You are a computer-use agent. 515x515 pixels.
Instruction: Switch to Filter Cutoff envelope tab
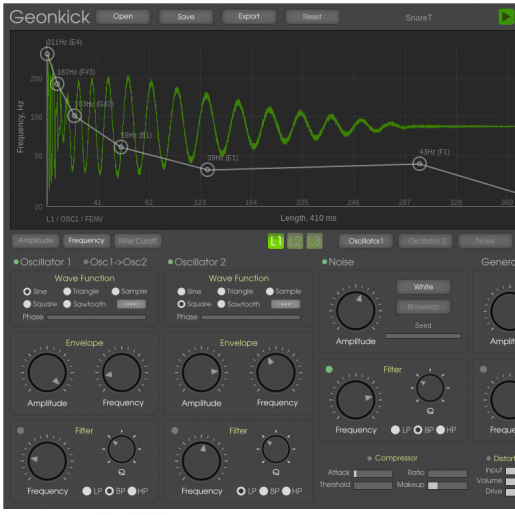[138, 241]
